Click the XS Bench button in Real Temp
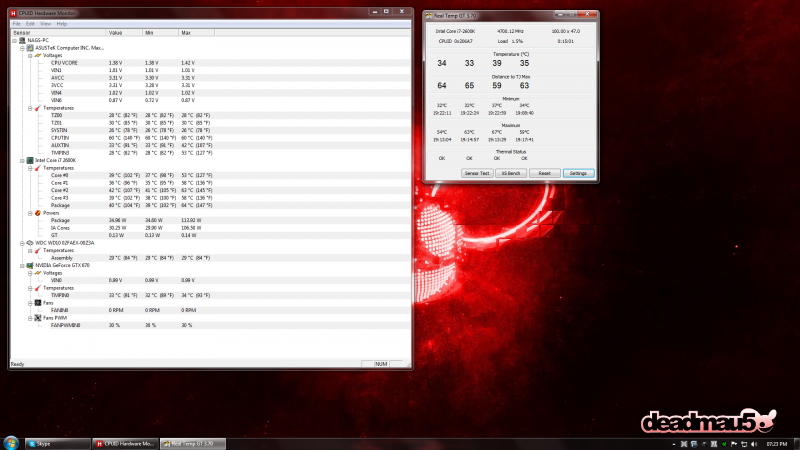The width and height of the screenshot is (800, 450). point(511,173)
